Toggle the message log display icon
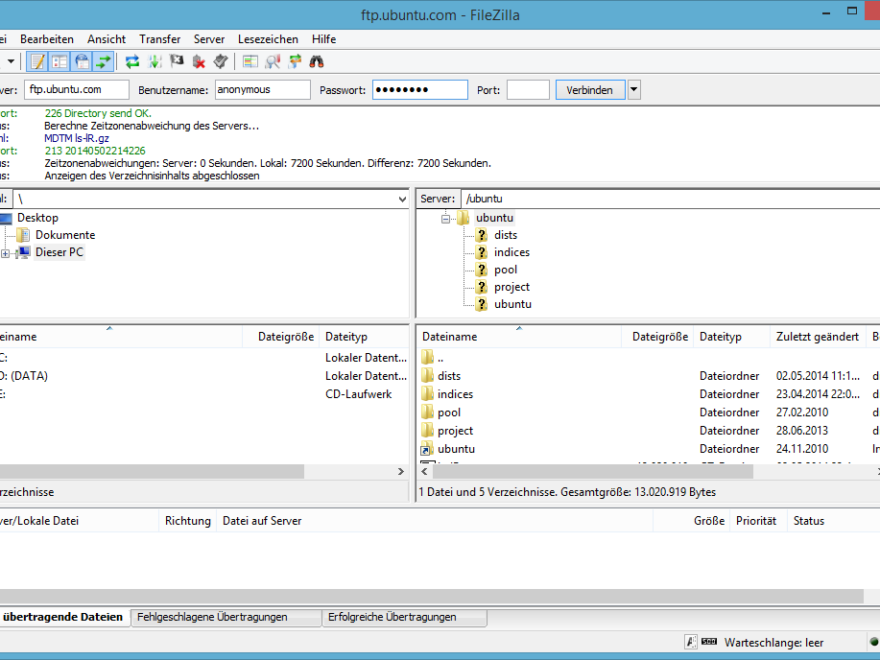Viewport: 880px width, 660px height. (38, 62)
